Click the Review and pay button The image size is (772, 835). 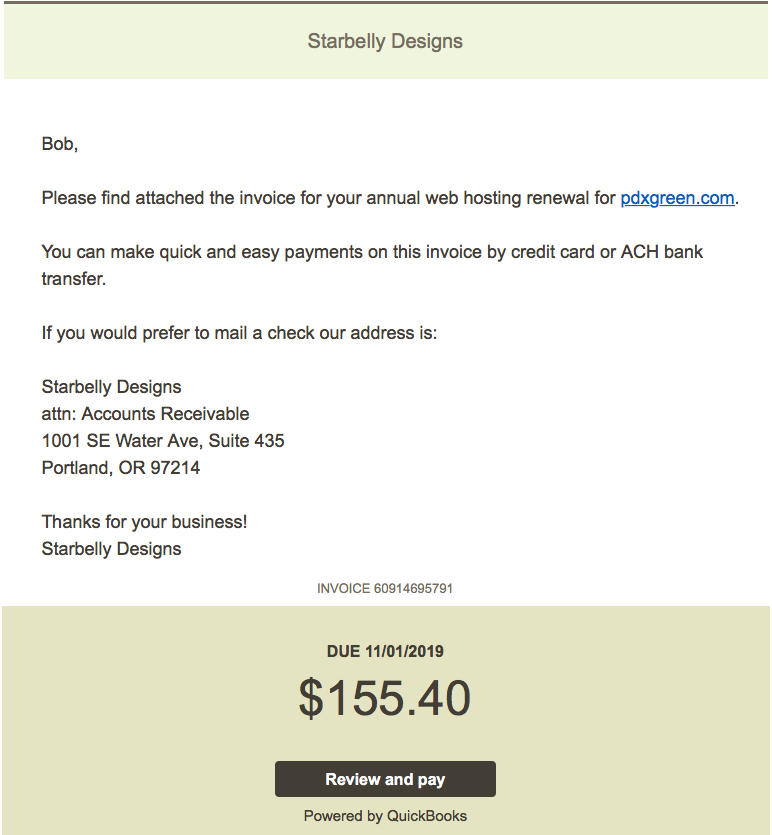385,779
